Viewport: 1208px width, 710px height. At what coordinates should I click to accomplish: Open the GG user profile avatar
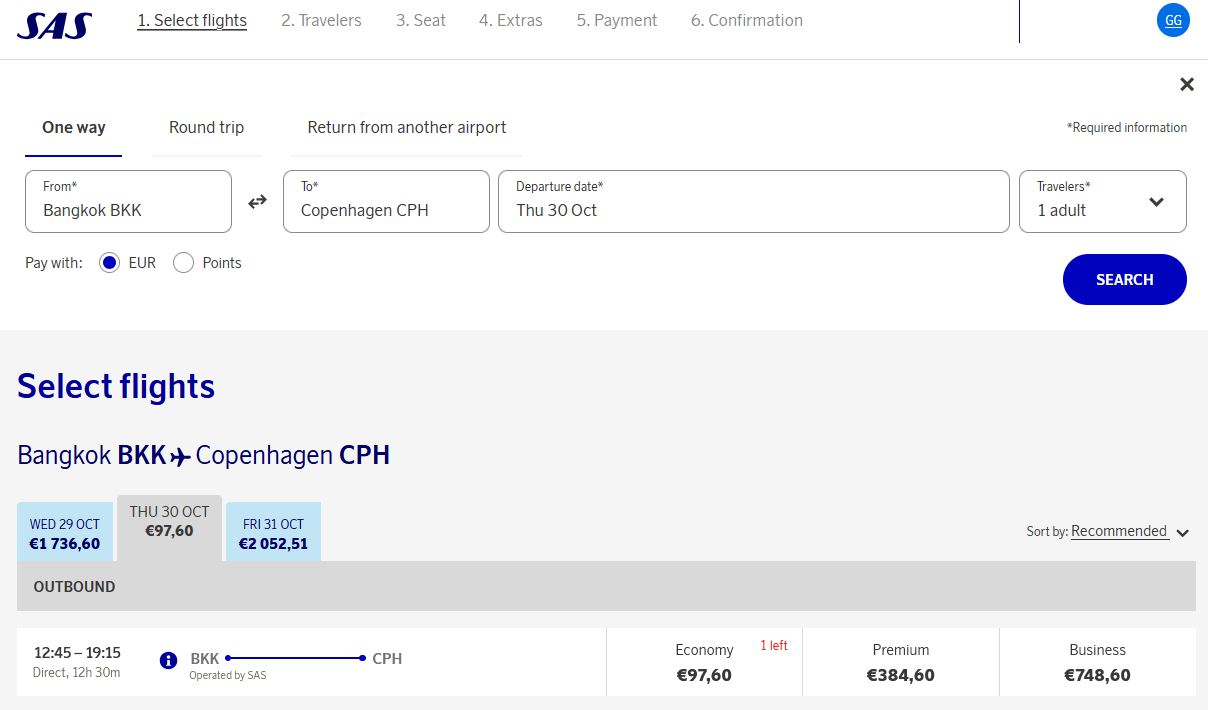point(1173,20)
